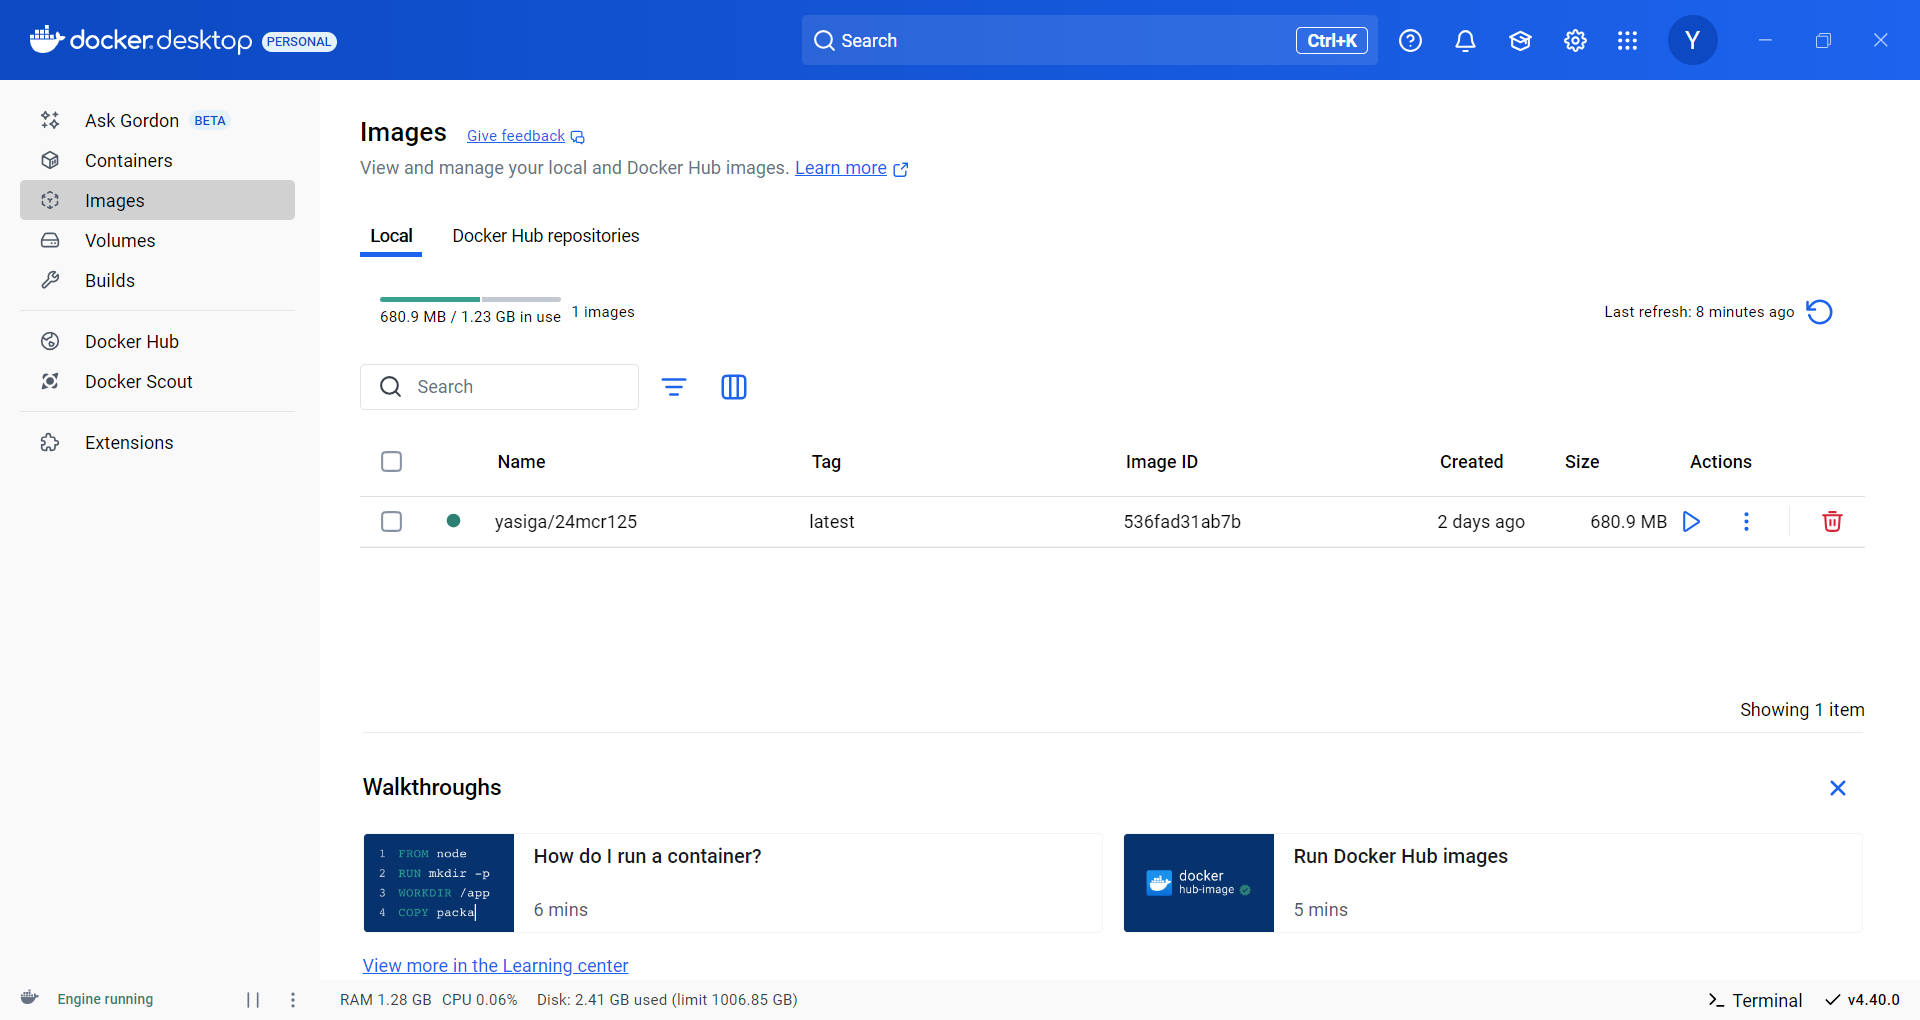Viewport: 1920px width, 1020px height.
Task: Click the disk usage progress bar
Action: pos(470,299)
